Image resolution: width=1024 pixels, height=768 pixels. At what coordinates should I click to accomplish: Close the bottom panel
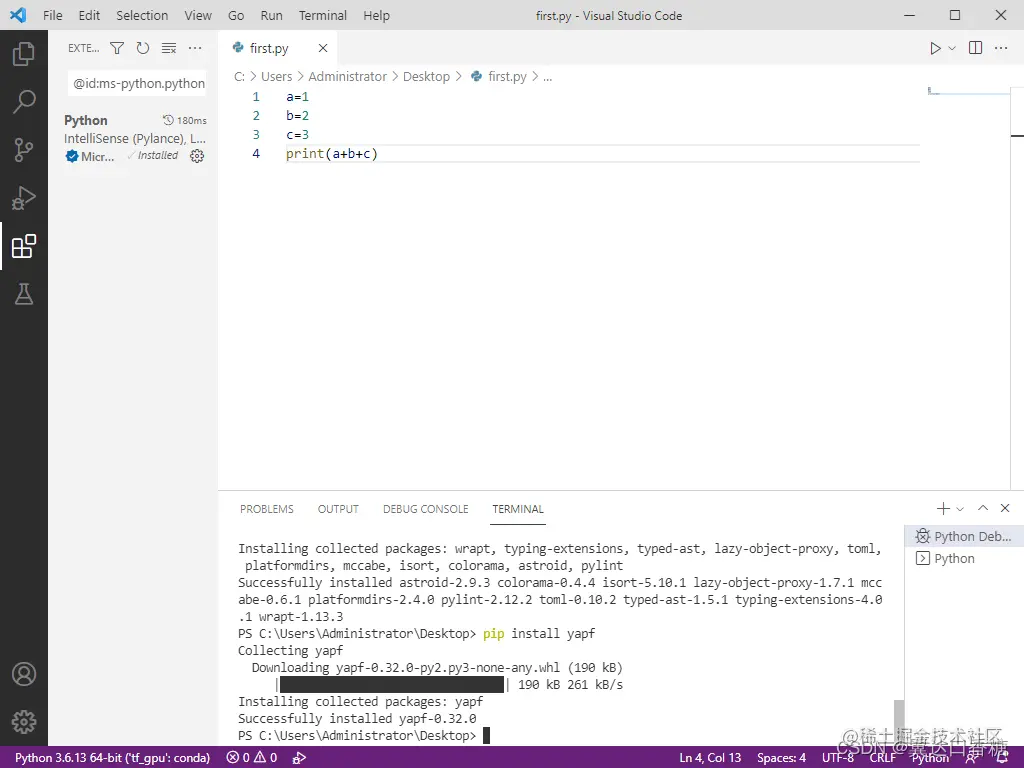coord(1005,508)
